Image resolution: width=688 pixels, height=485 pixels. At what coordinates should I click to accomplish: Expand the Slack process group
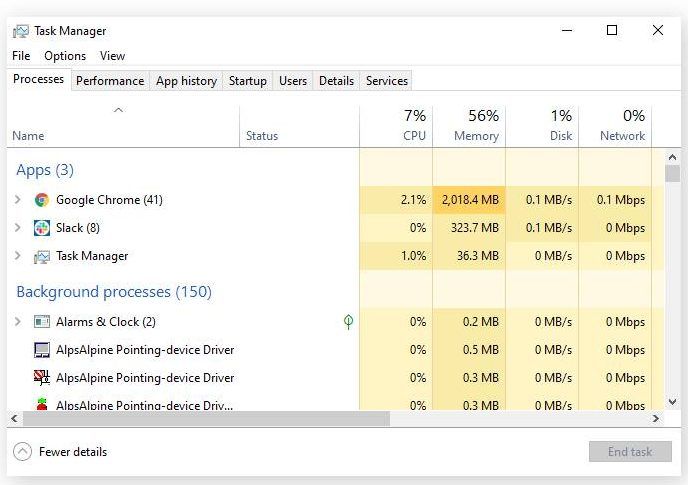tap(18, 228)
